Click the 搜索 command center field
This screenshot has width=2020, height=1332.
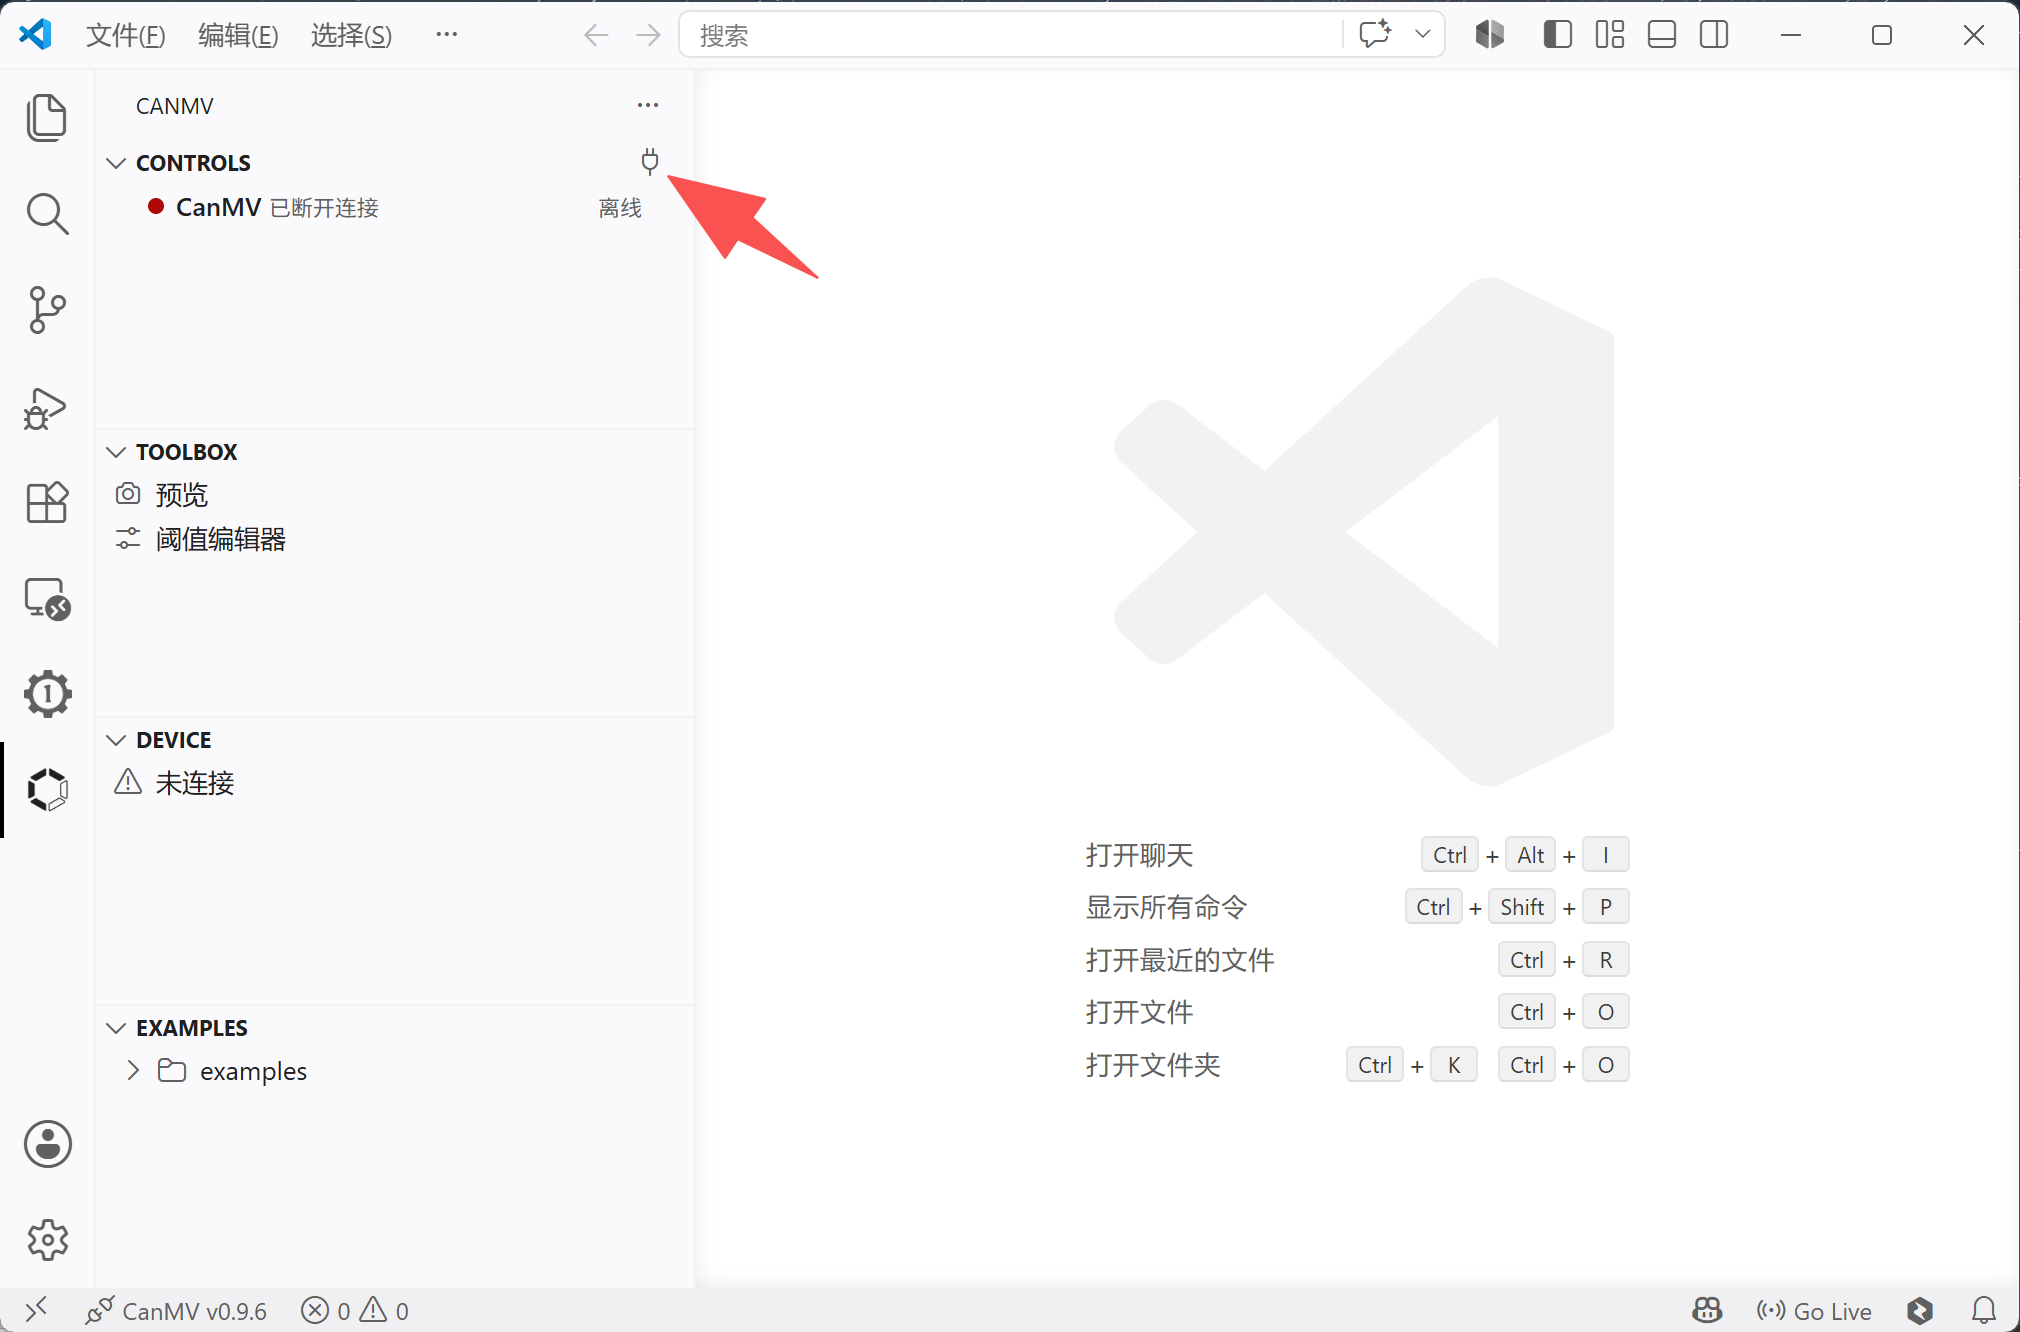(1012, 35)
